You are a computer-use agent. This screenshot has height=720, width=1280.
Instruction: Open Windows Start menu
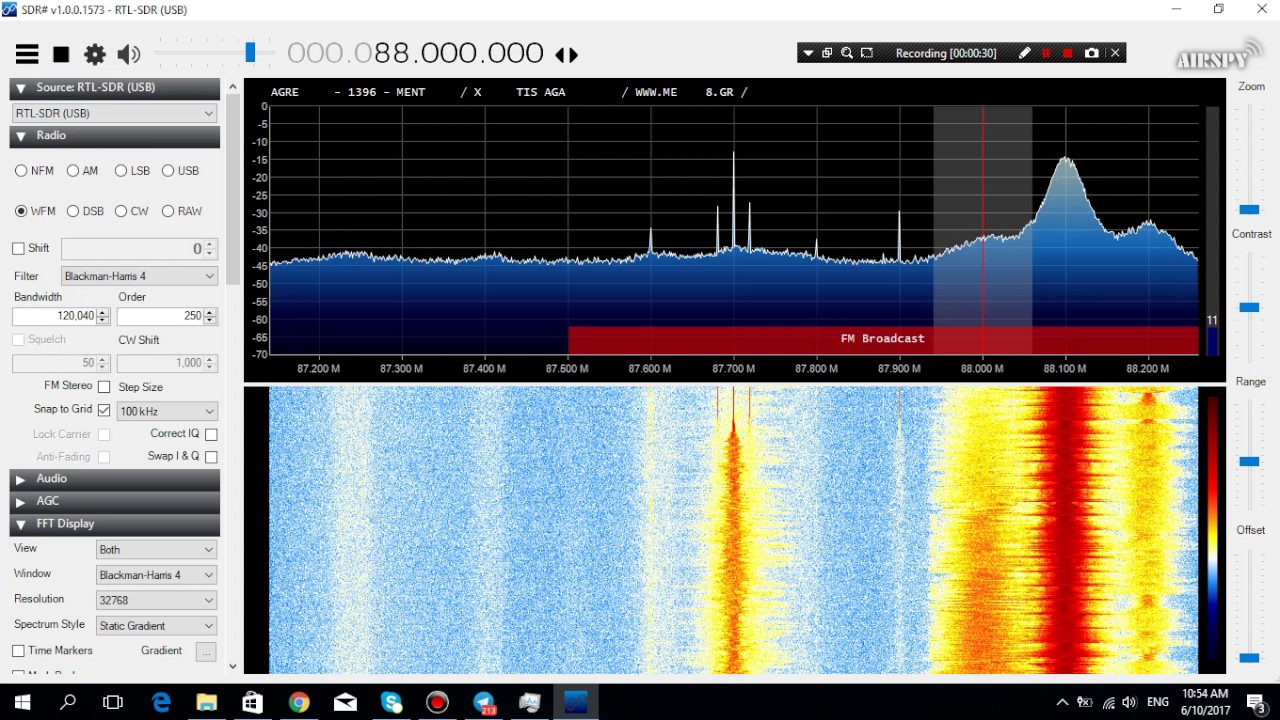tap(22, 702)
